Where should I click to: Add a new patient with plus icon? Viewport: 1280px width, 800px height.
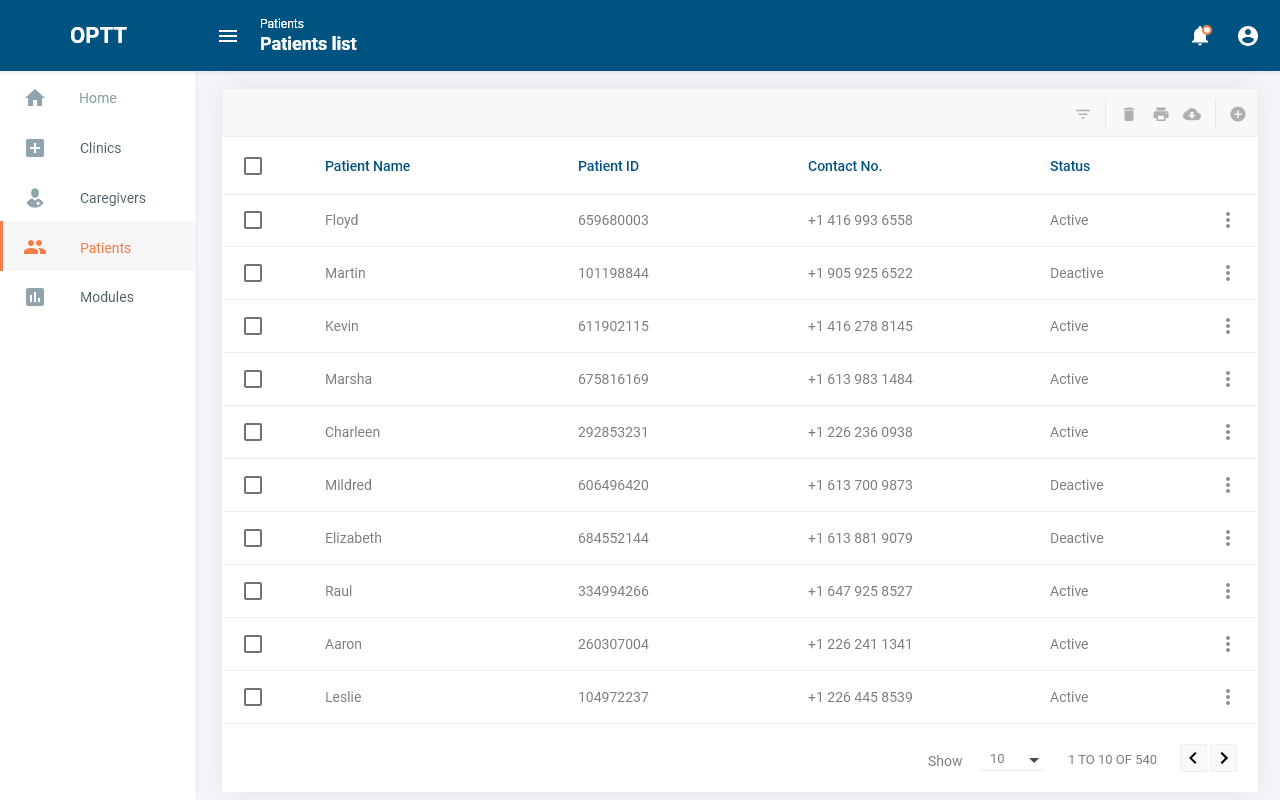[1238, 114]
